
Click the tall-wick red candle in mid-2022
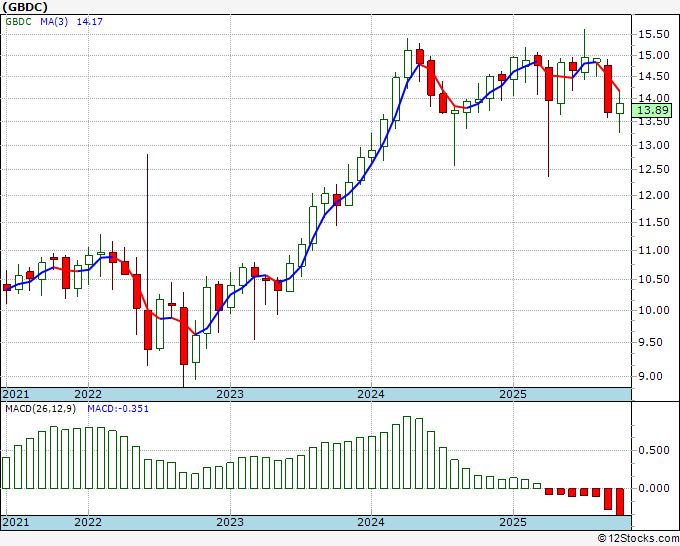(148, 330)
